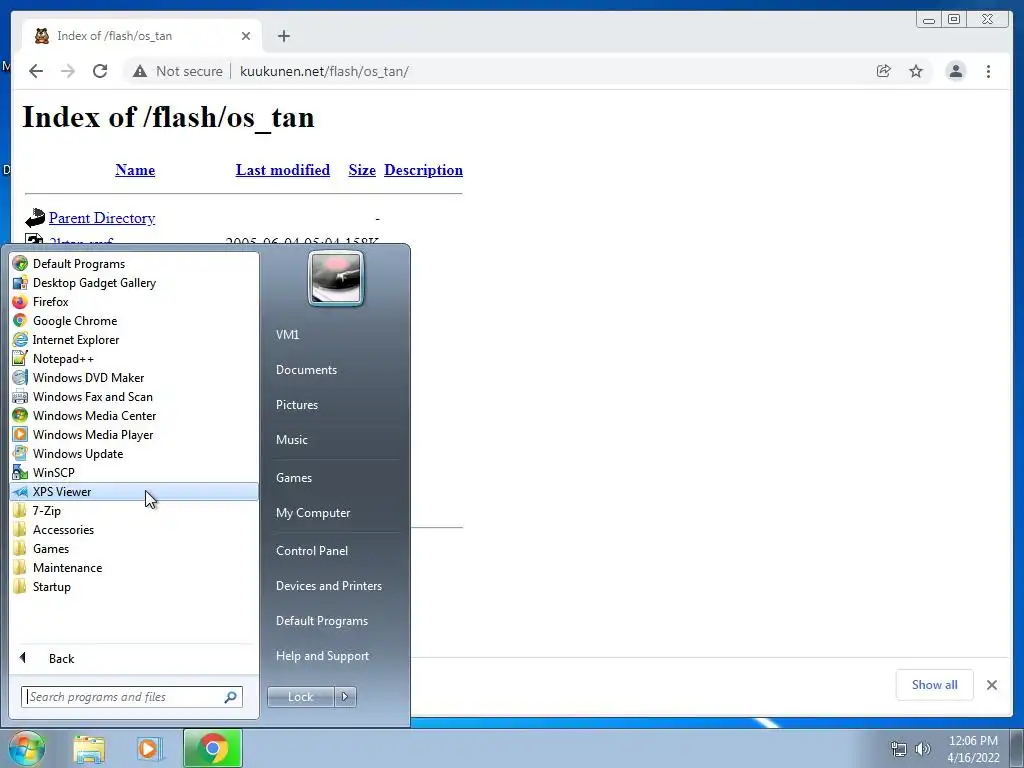Select the Index of /flash/os_tan tab
Image resolution: width=1024 pixels, height=768 pixels.
pos(142,36)
